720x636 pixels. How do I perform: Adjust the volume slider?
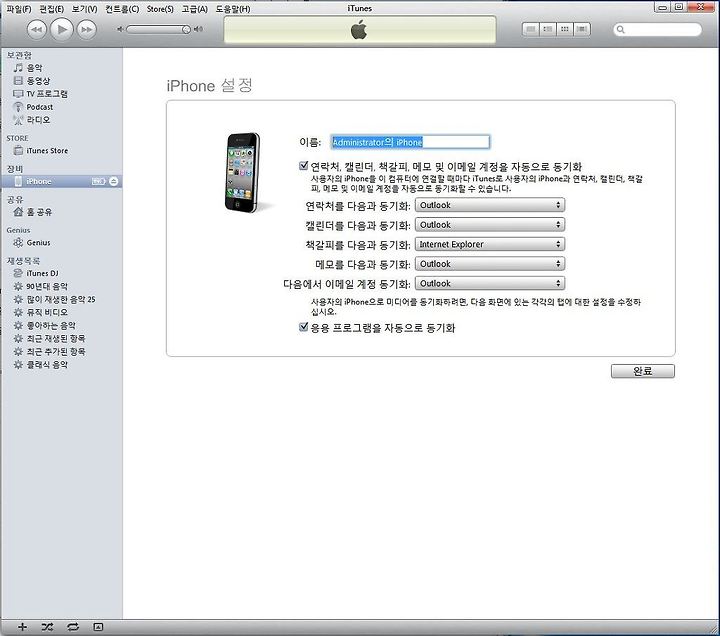158,29
